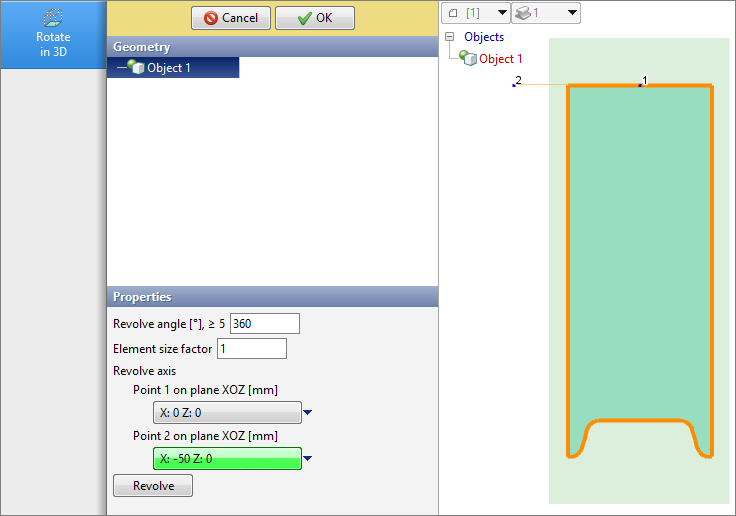736x516 pixels.
Task: Click the Revolve angle input field
Action: click(264, 323)
